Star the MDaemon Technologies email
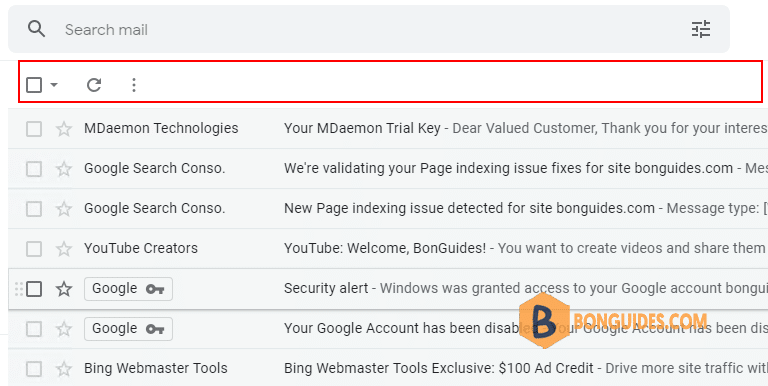 pos(64,129)
